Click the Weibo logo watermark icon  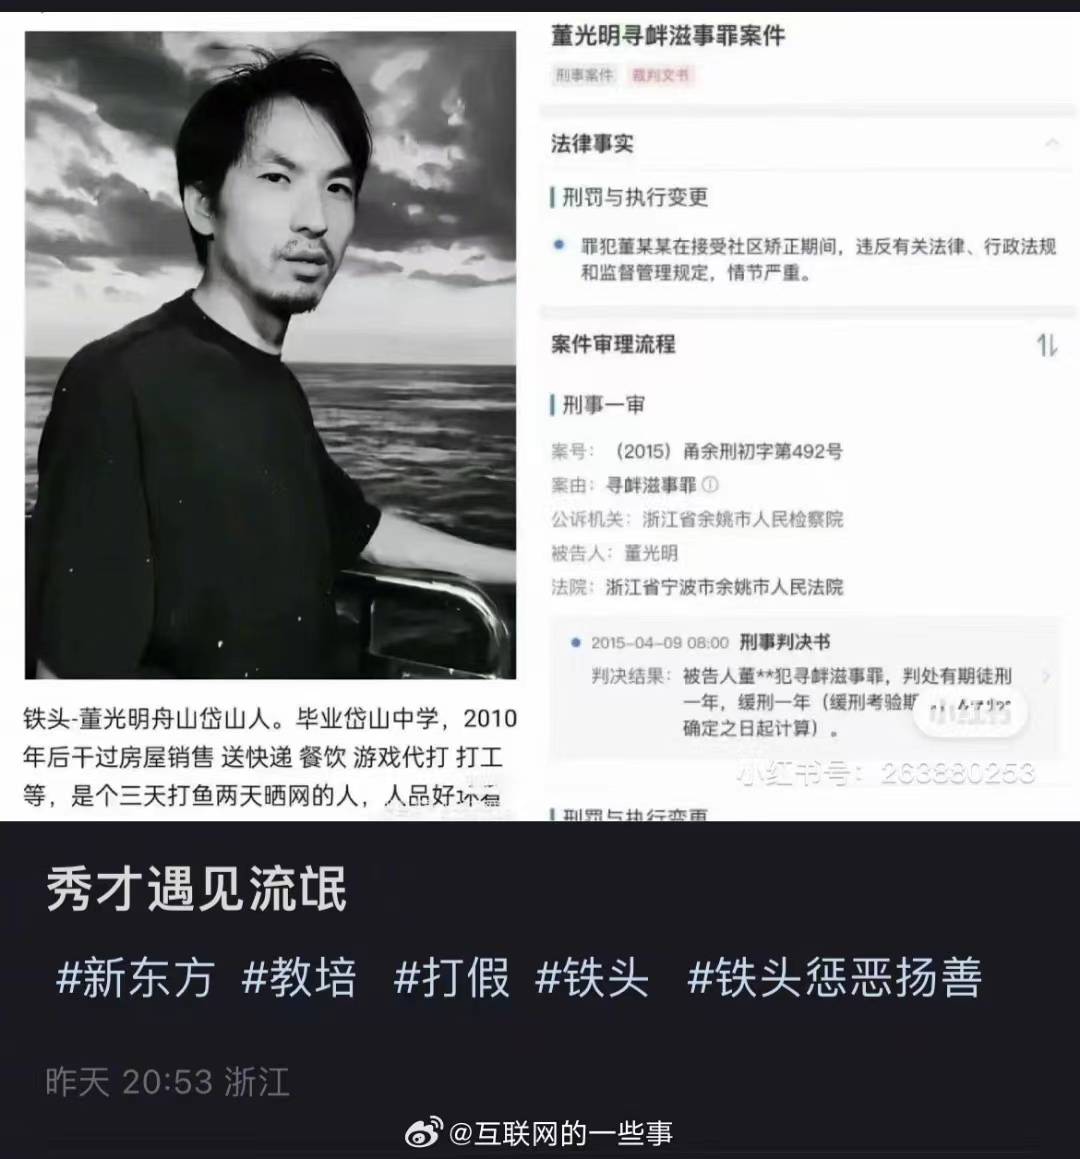424,1132
